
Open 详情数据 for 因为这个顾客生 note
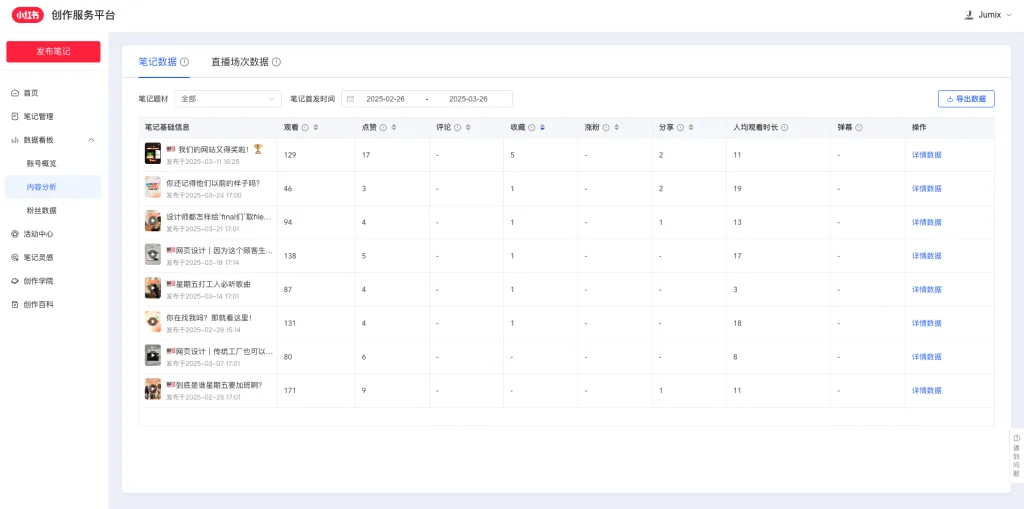927,256
